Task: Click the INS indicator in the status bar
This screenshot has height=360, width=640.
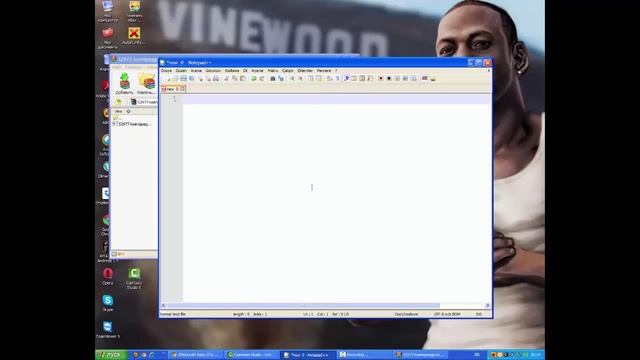Action: (x=479, y=314)
